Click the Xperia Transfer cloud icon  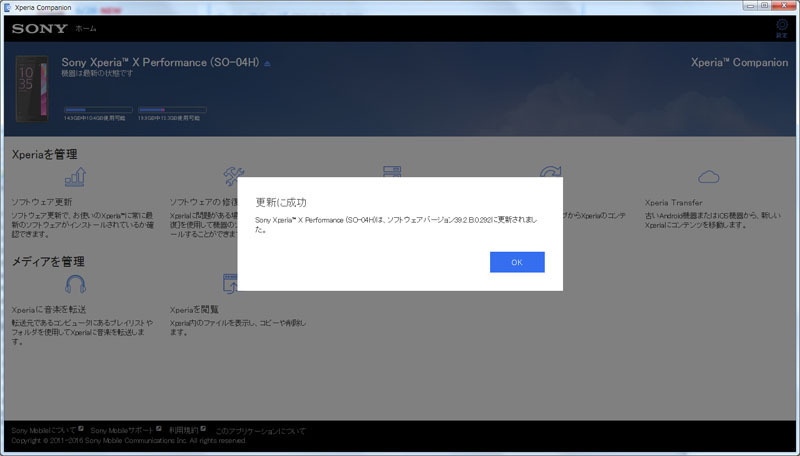tap(709, 177)
